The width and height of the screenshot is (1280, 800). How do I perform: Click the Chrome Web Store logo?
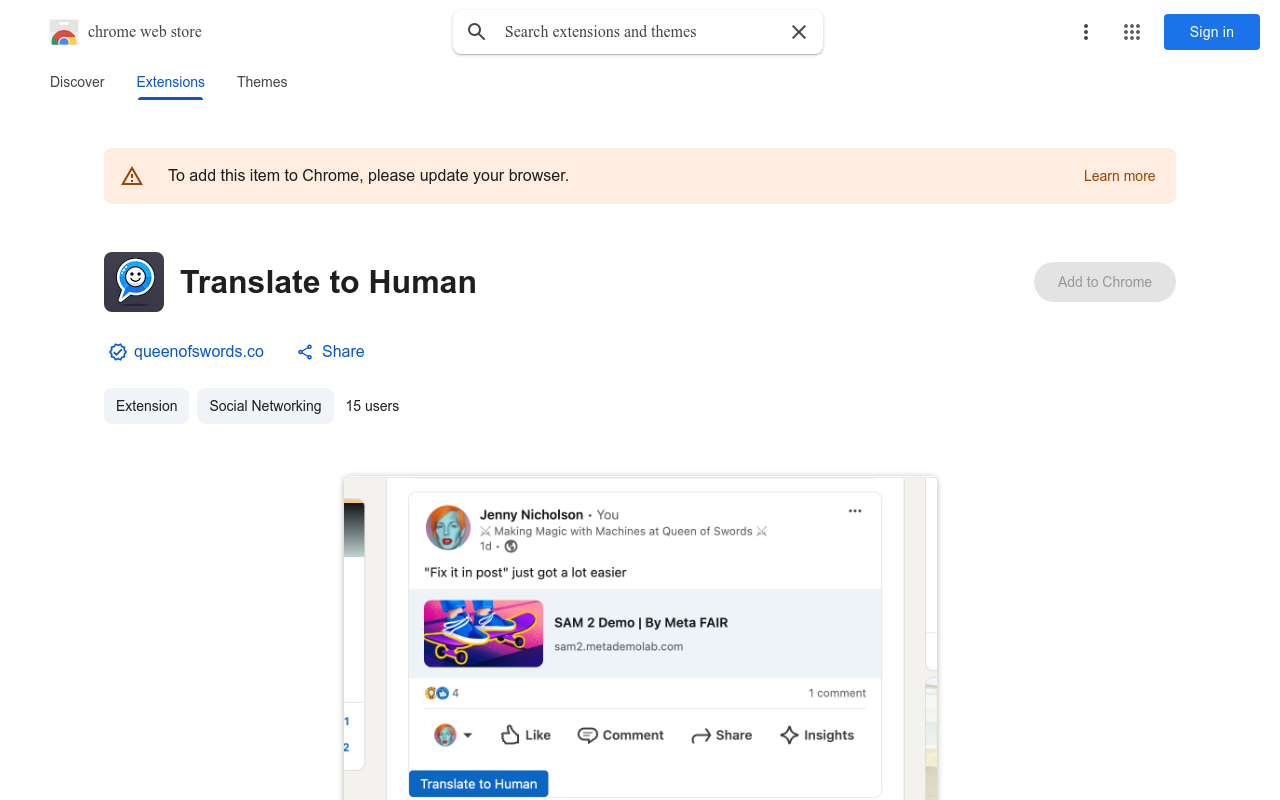[64, 32]
